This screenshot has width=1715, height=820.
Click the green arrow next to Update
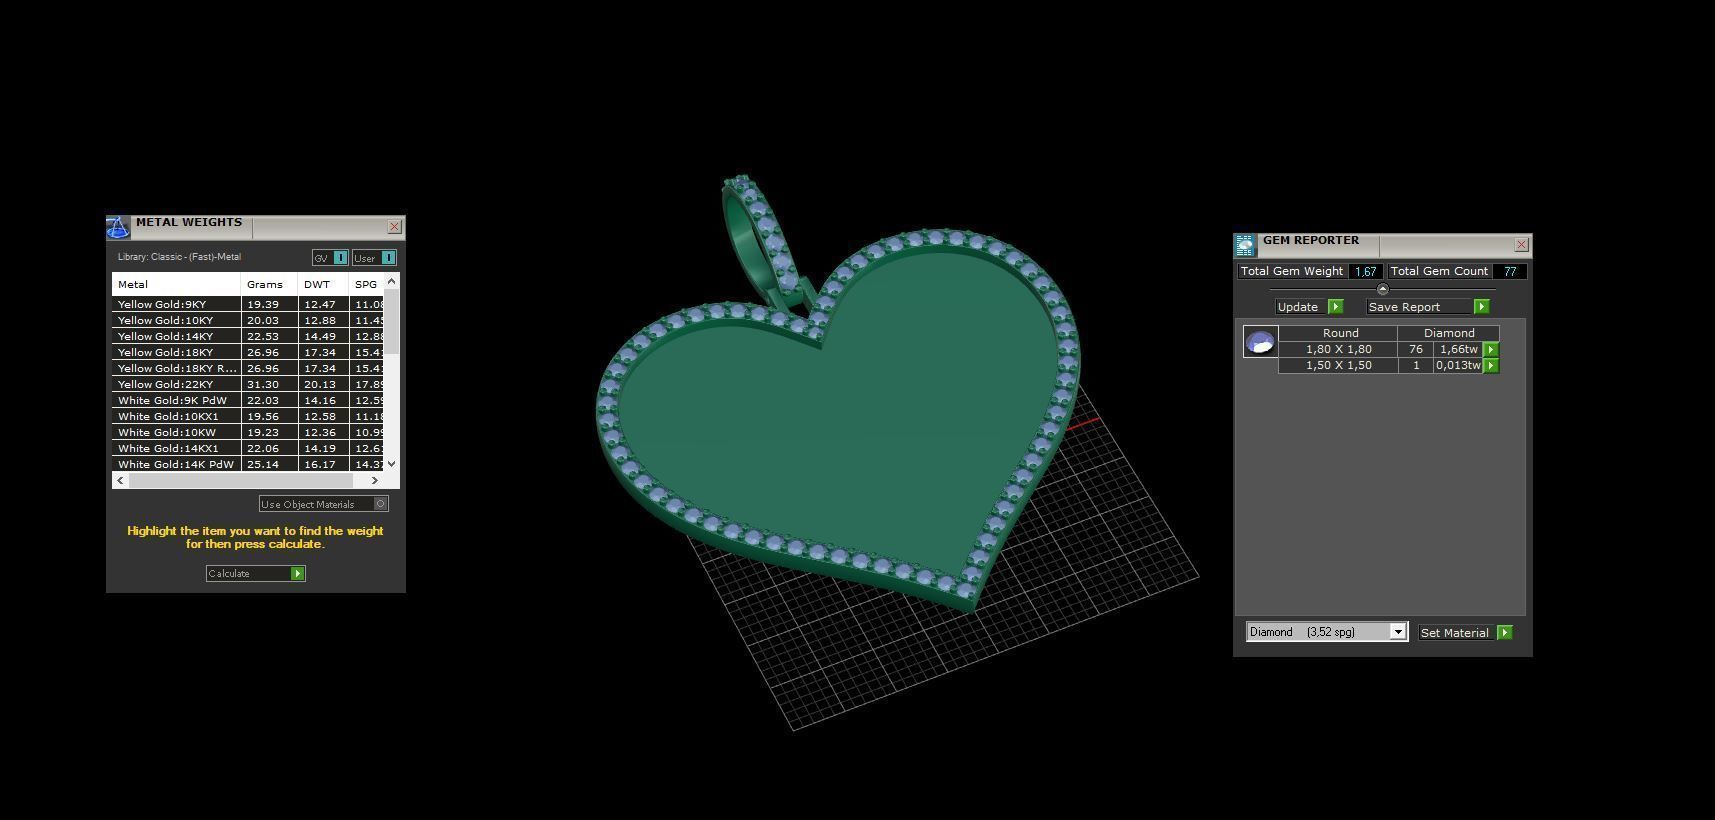(1335, 307)
